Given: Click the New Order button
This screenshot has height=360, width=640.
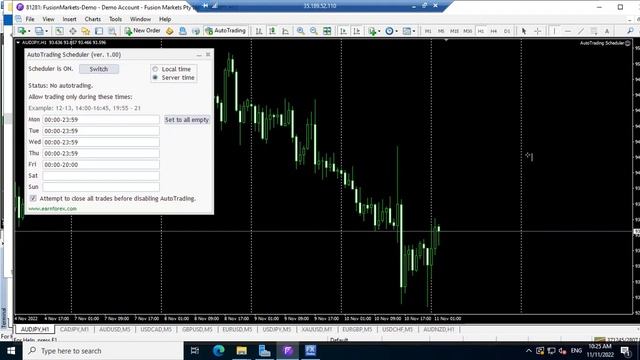Looking at the screenshot, I should click(142, 31).
